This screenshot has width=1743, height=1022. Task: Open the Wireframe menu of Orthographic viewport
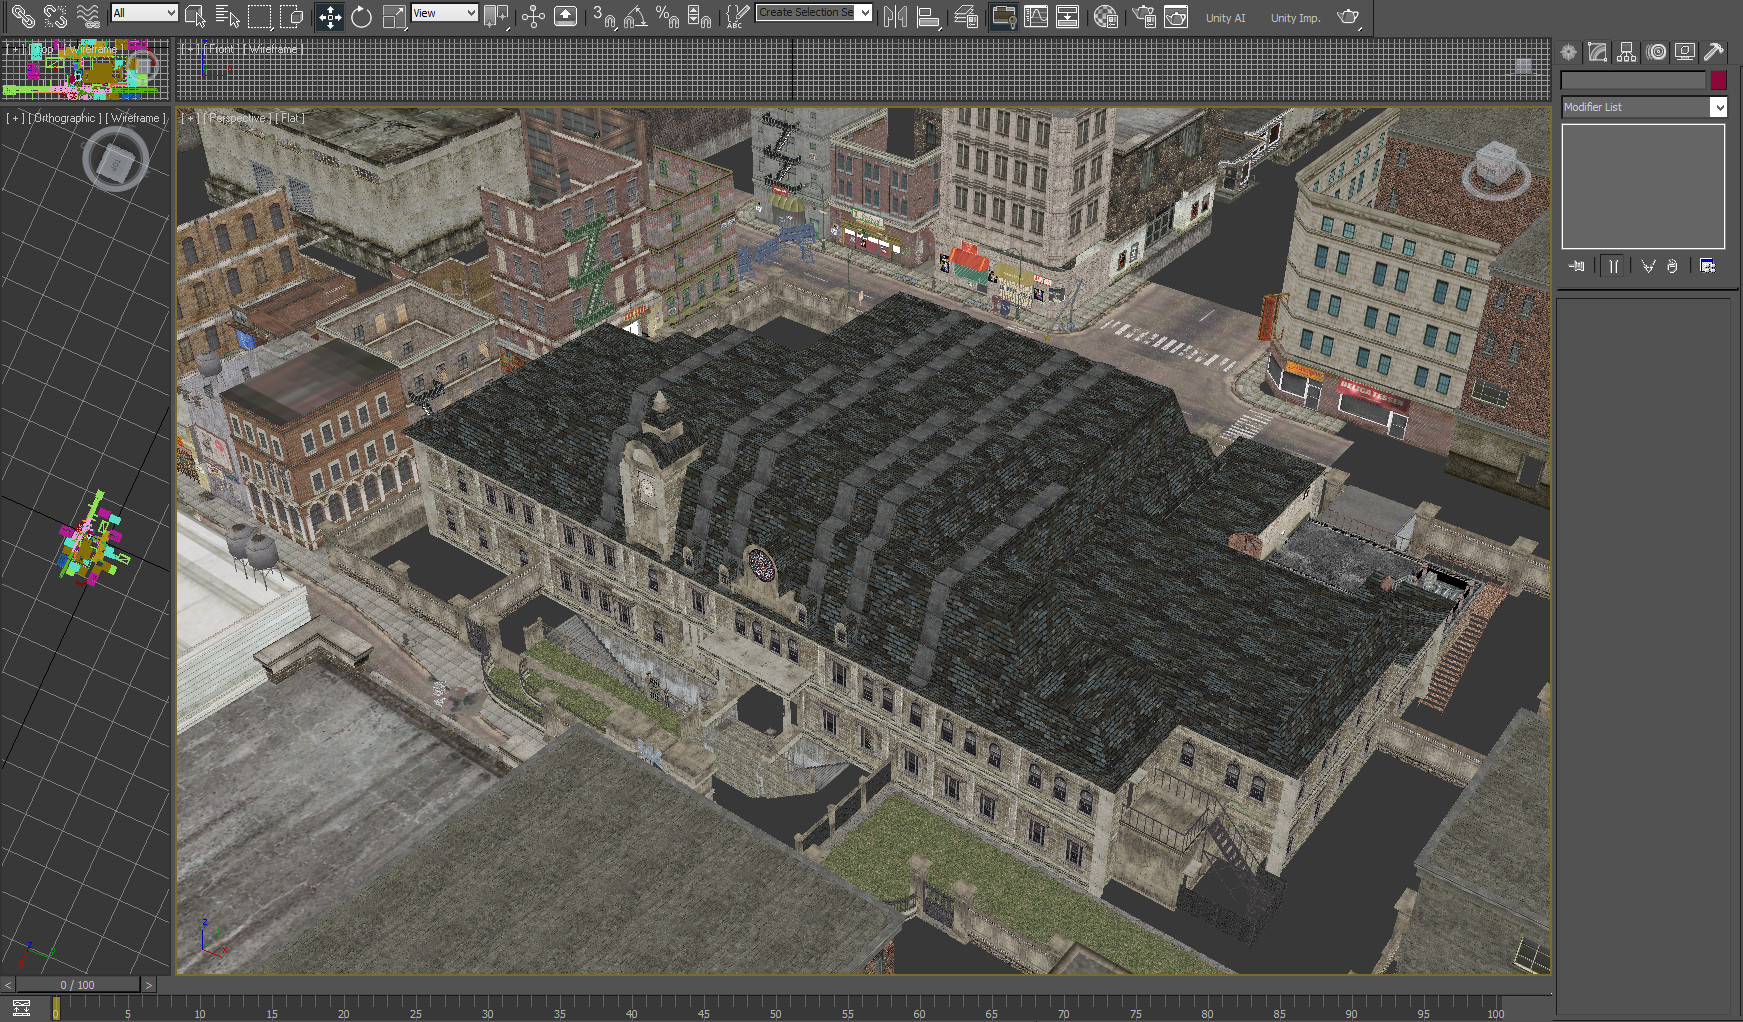tap(136, 118)
